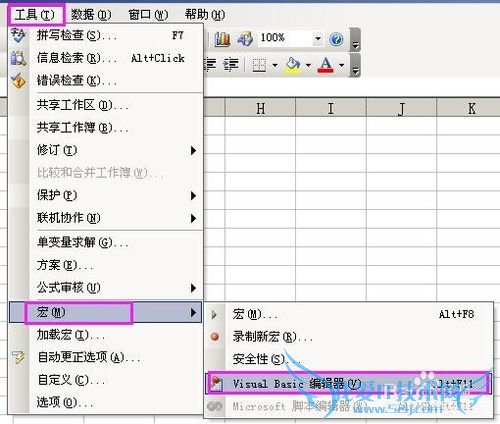The height and width of the screenshot is (424, 500).
Task: Click the AutoCorrect options lightning icon
Action: (x=18, y=357)
